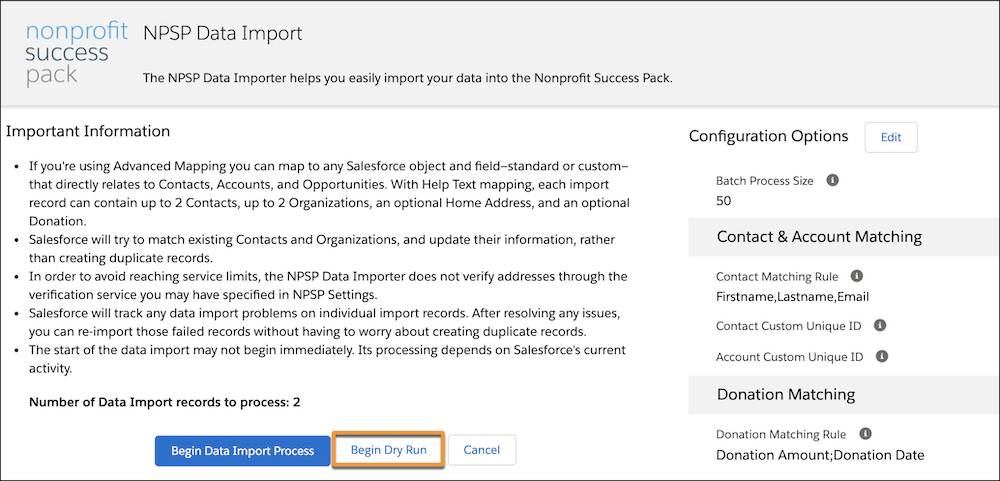
Task: Click the Begin Data Import Process button
Action: pyautogui.click(x=242, y=450)
